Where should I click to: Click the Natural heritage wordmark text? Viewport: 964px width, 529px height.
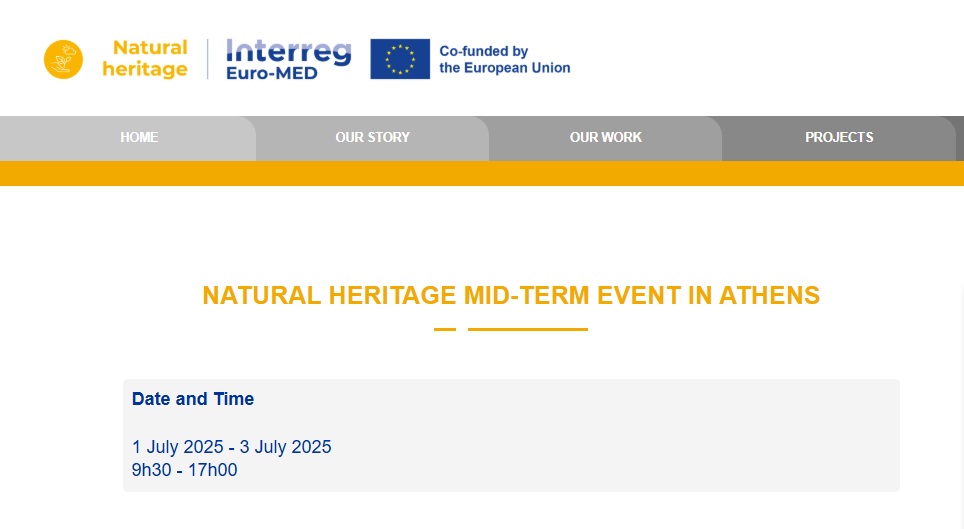(x=145, y=59)
